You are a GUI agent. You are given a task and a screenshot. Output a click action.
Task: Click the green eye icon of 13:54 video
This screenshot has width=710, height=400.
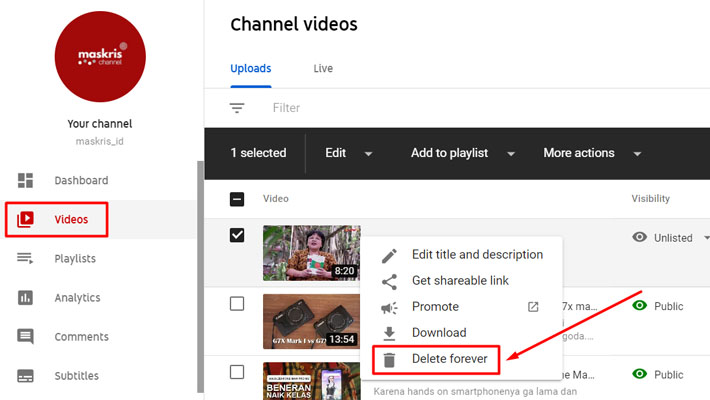click(639, 306)
